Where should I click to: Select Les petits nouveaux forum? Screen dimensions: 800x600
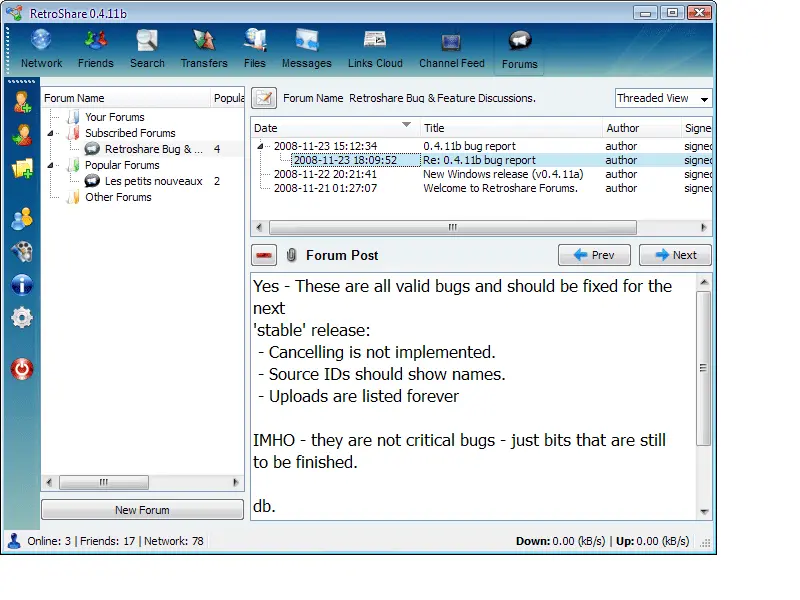pos(153,181)
